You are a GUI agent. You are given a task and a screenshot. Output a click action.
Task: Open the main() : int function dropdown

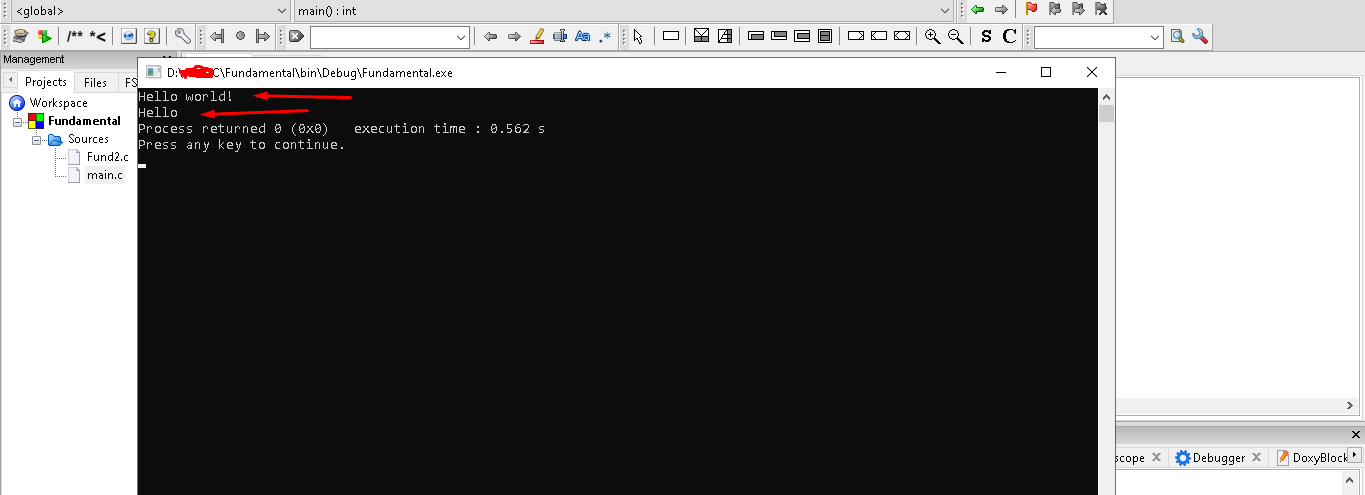click(x=624, y=10)
